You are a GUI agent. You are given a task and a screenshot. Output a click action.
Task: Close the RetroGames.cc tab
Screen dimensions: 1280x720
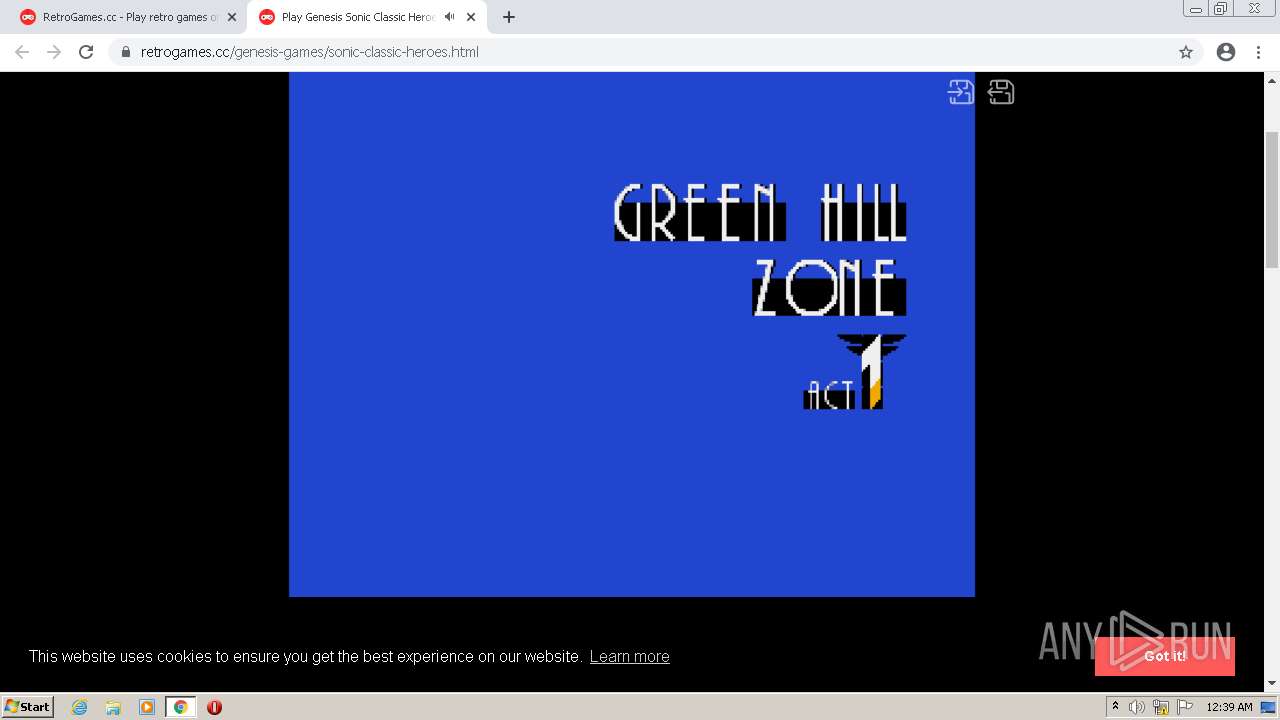(232, 17)
